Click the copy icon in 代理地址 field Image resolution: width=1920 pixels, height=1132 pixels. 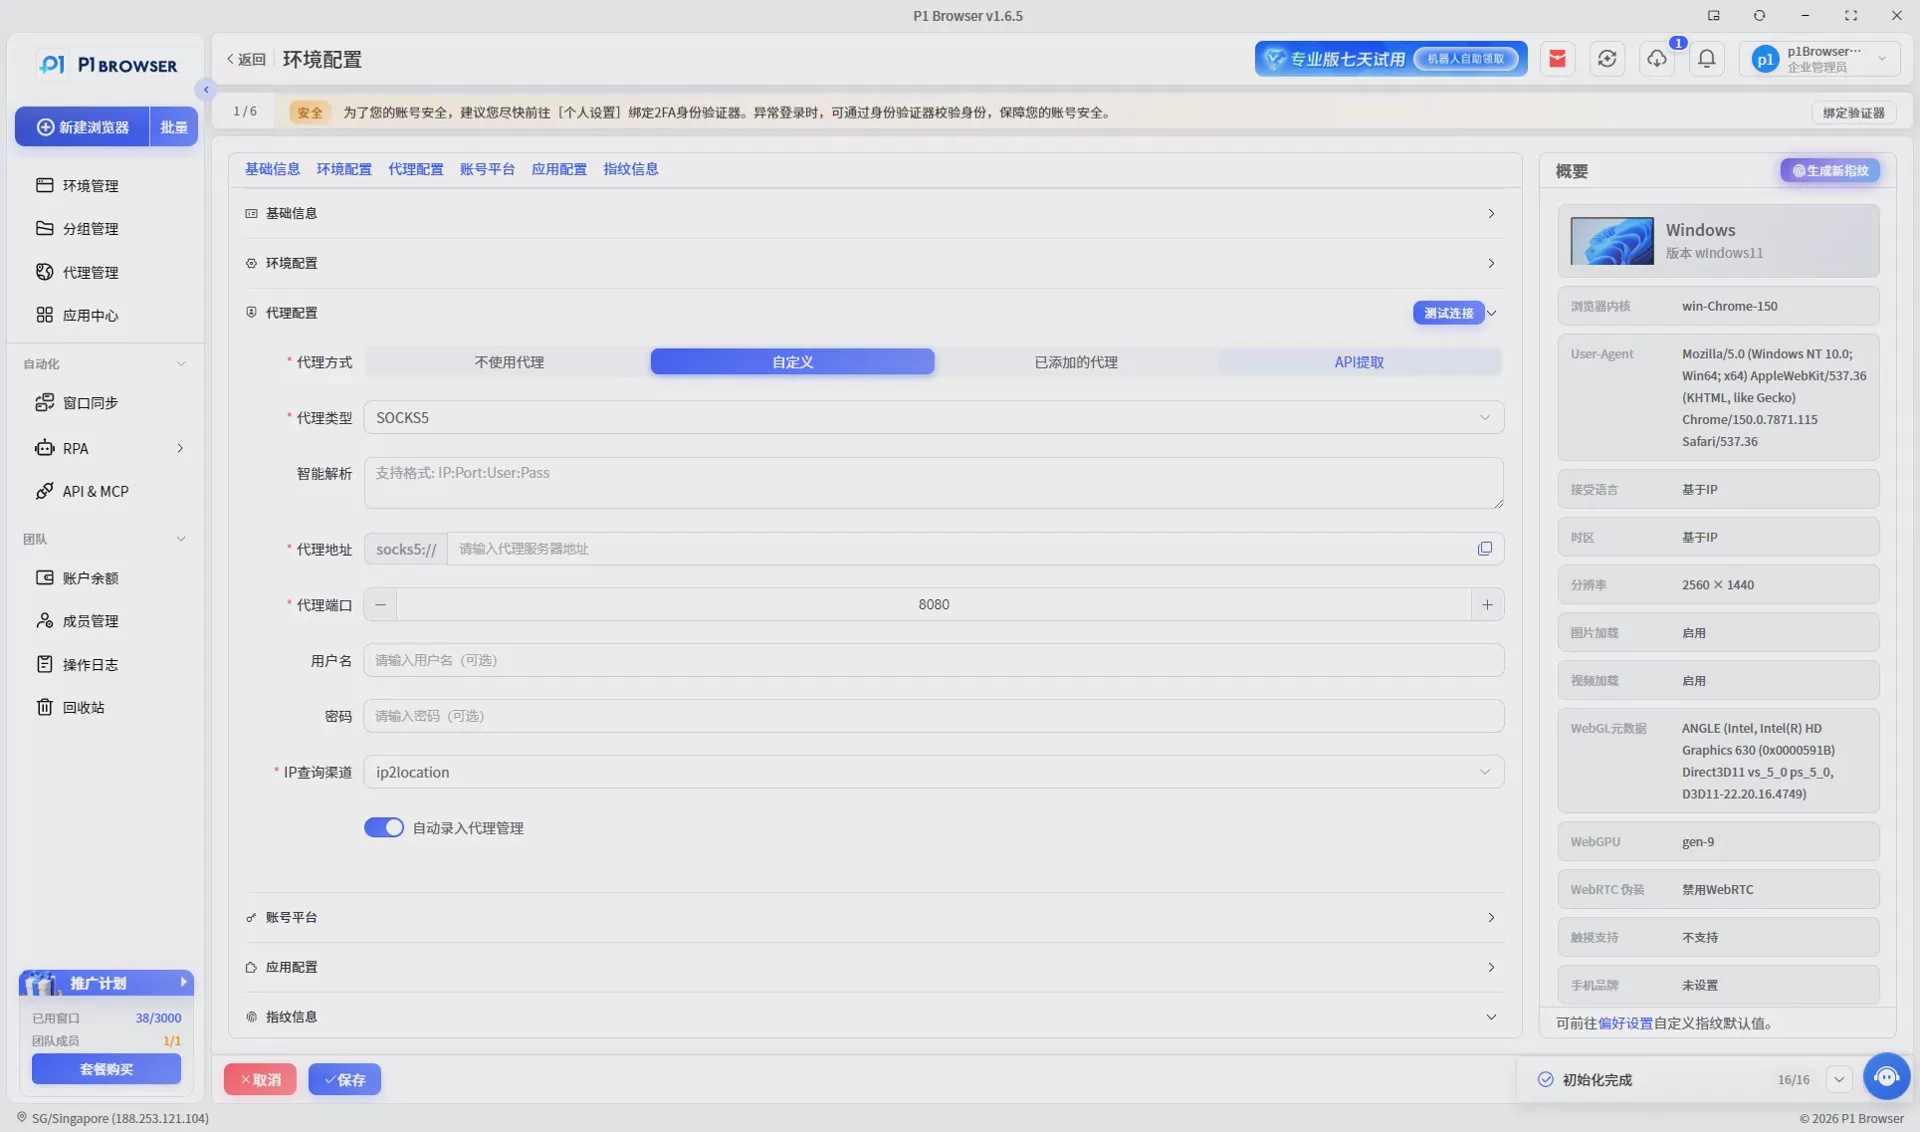[x=1485, y=548]
